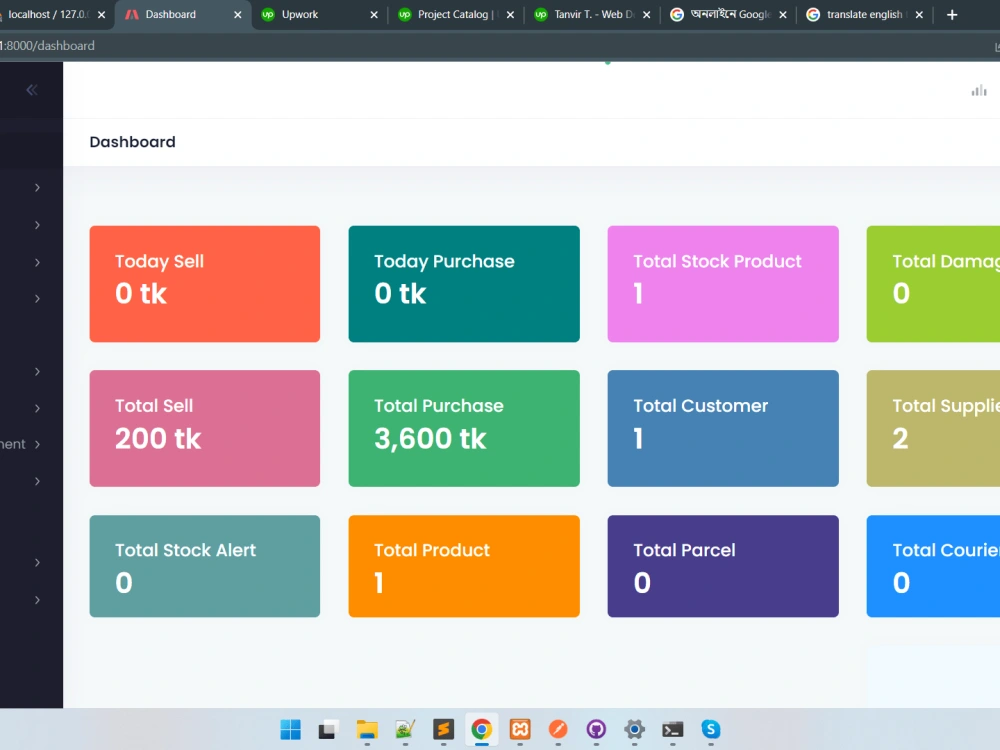Open the Today Purchase card
1000x750 pixels.
[464, 284]
